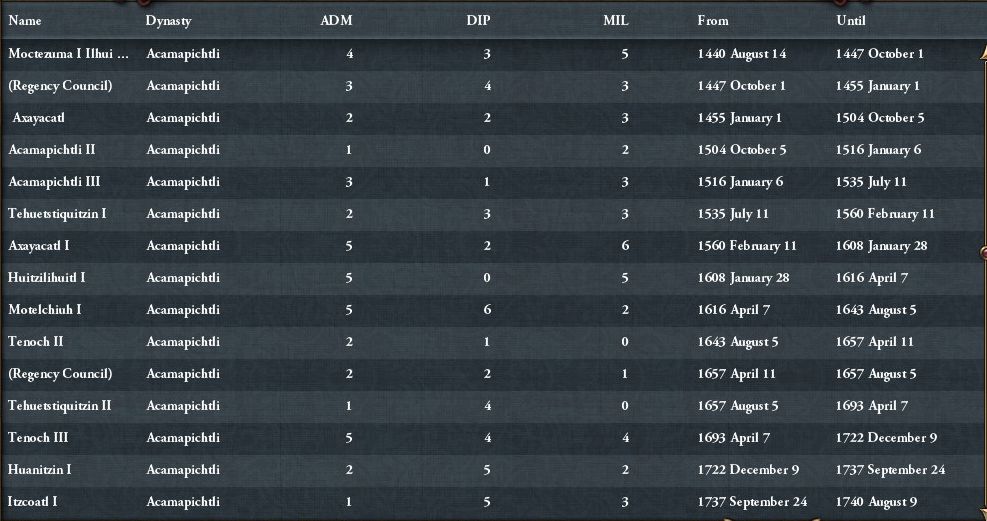The image size is (987, 521).
Task: Select Acamapichtli II ruler entry
Action: [52, 150]
